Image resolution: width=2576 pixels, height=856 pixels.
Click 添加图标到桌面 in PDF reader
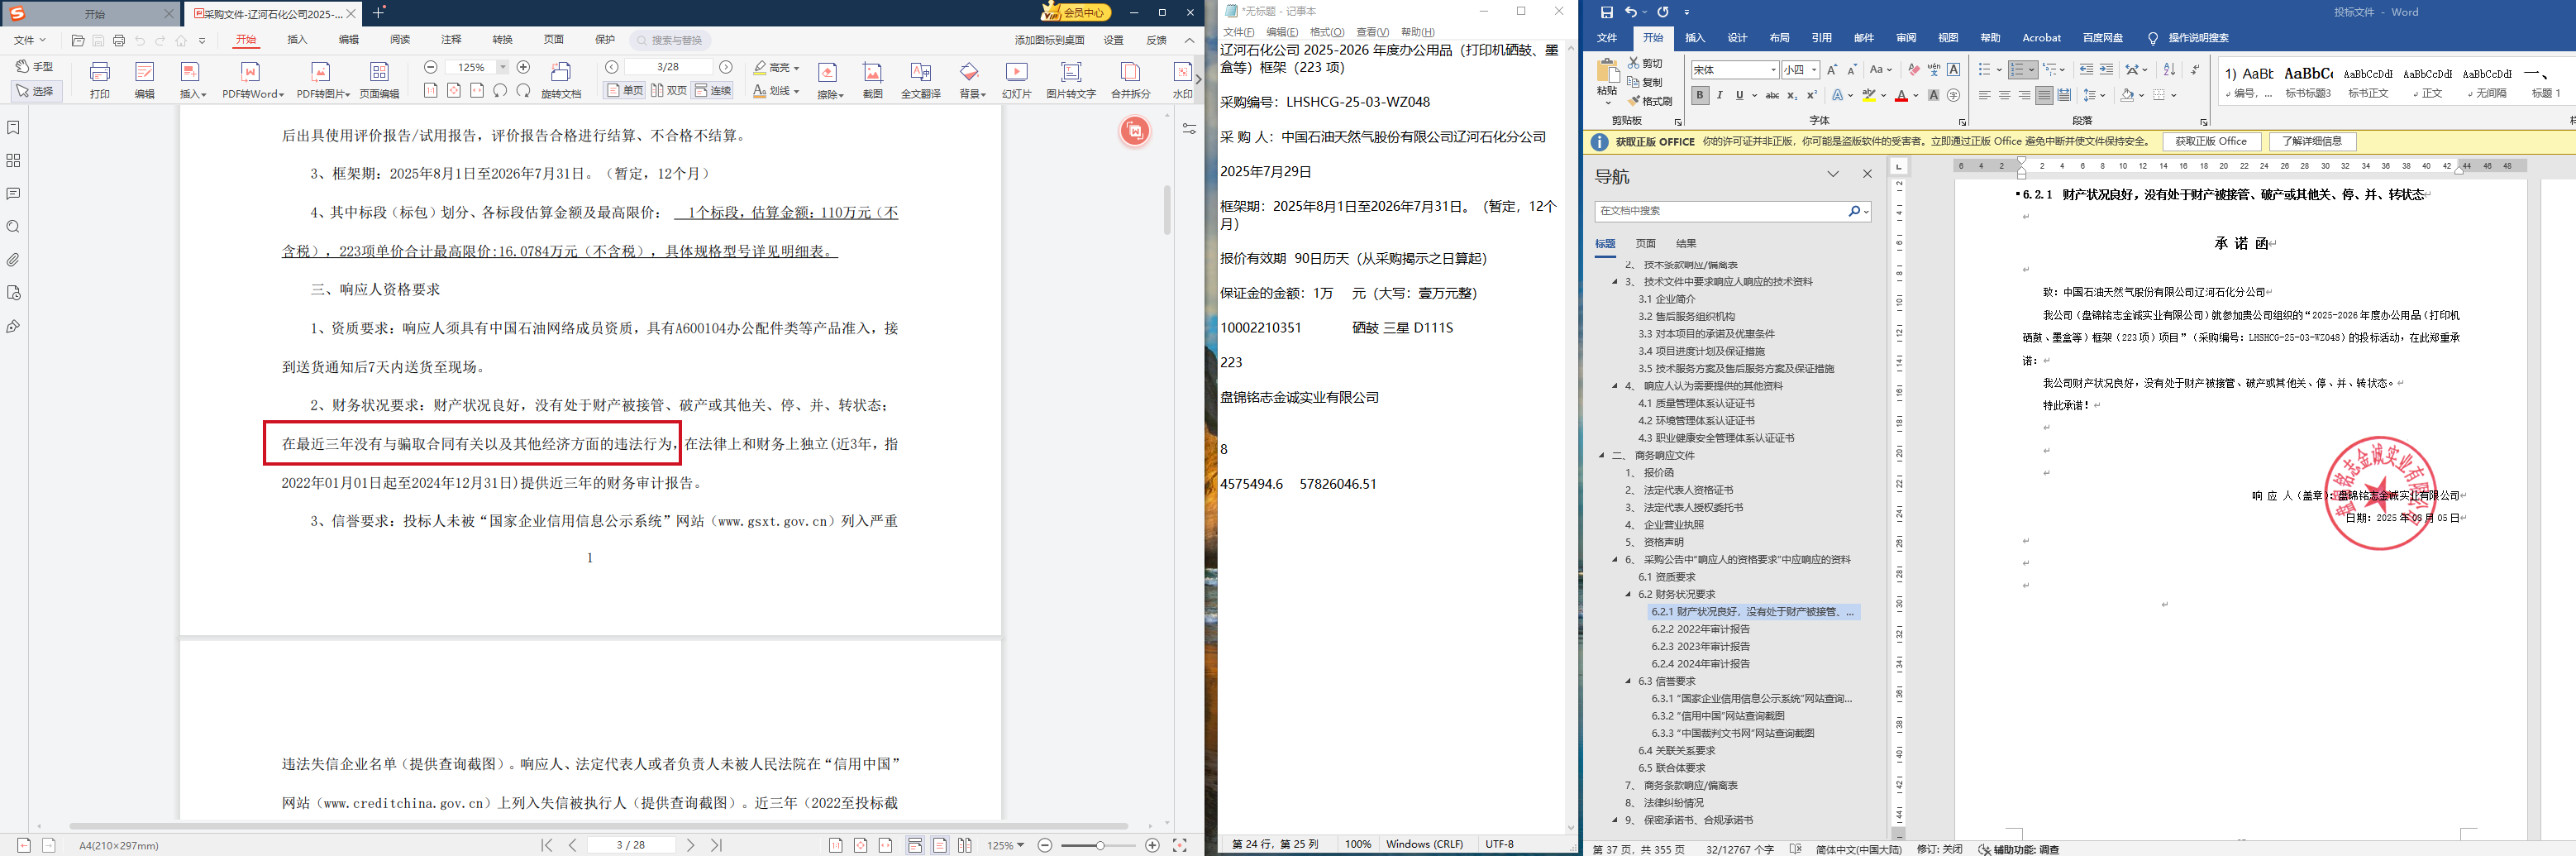[1049, 40]
